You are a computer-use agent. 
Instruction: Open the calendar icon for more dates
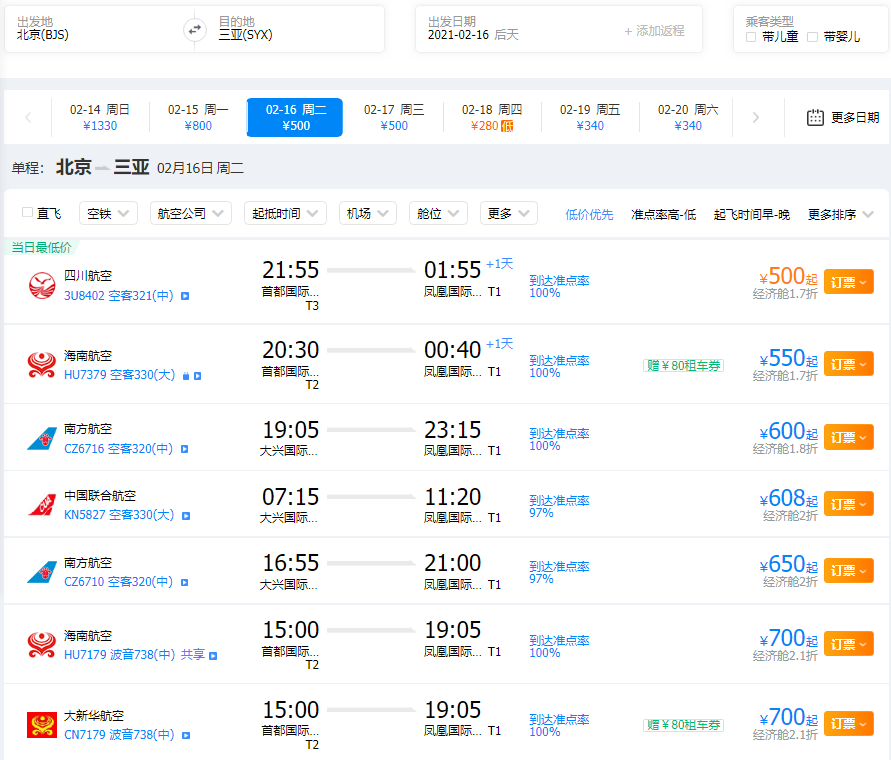coord(815,117)
